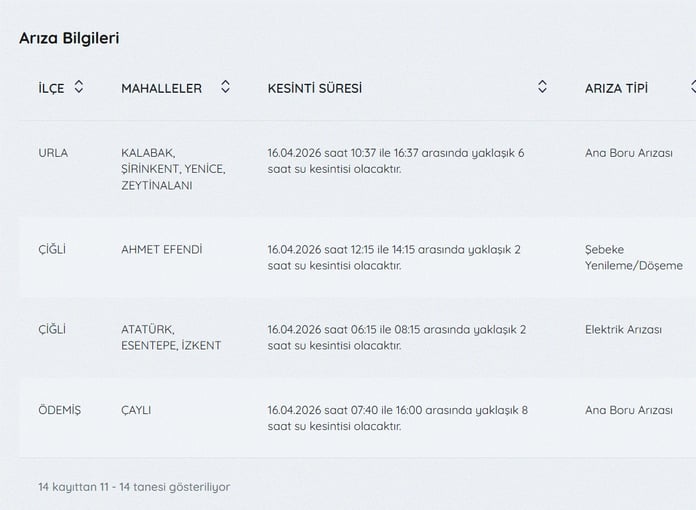Select the AHMET EFENDİ neighborhood cell
696x510 pixels.
coord(162,249)
